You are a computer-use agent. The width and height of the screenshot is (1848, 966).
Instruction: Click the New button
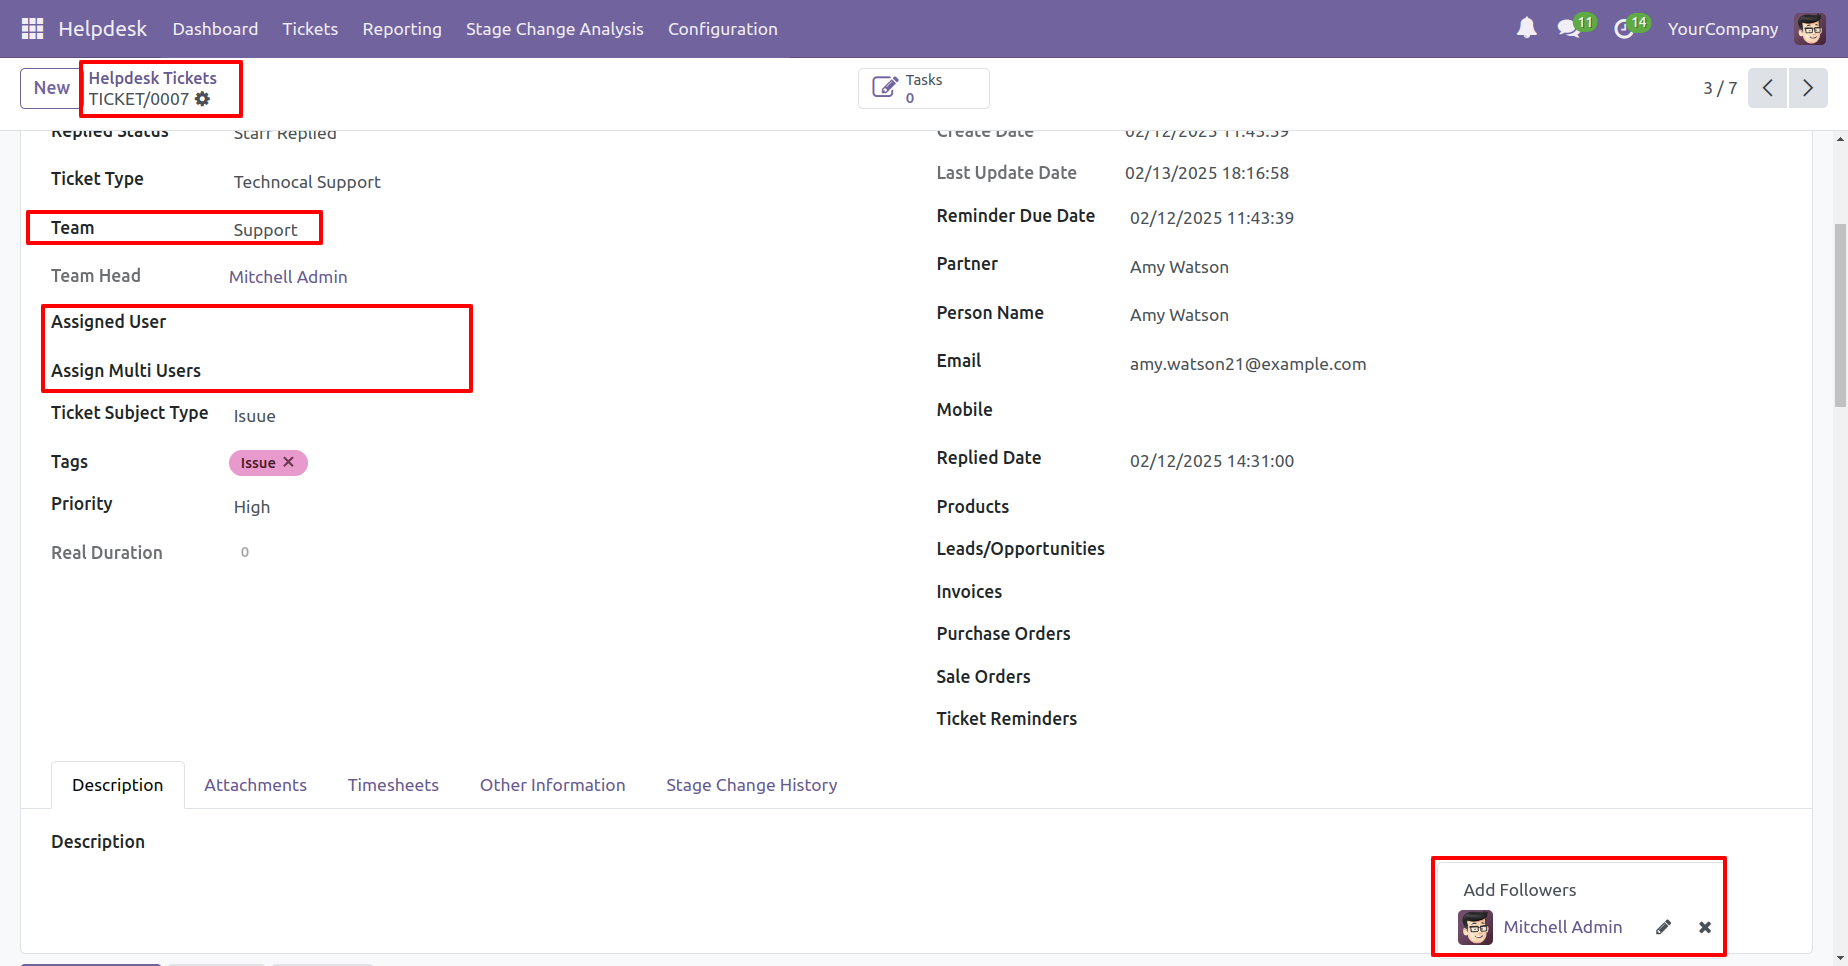point(51,88)
